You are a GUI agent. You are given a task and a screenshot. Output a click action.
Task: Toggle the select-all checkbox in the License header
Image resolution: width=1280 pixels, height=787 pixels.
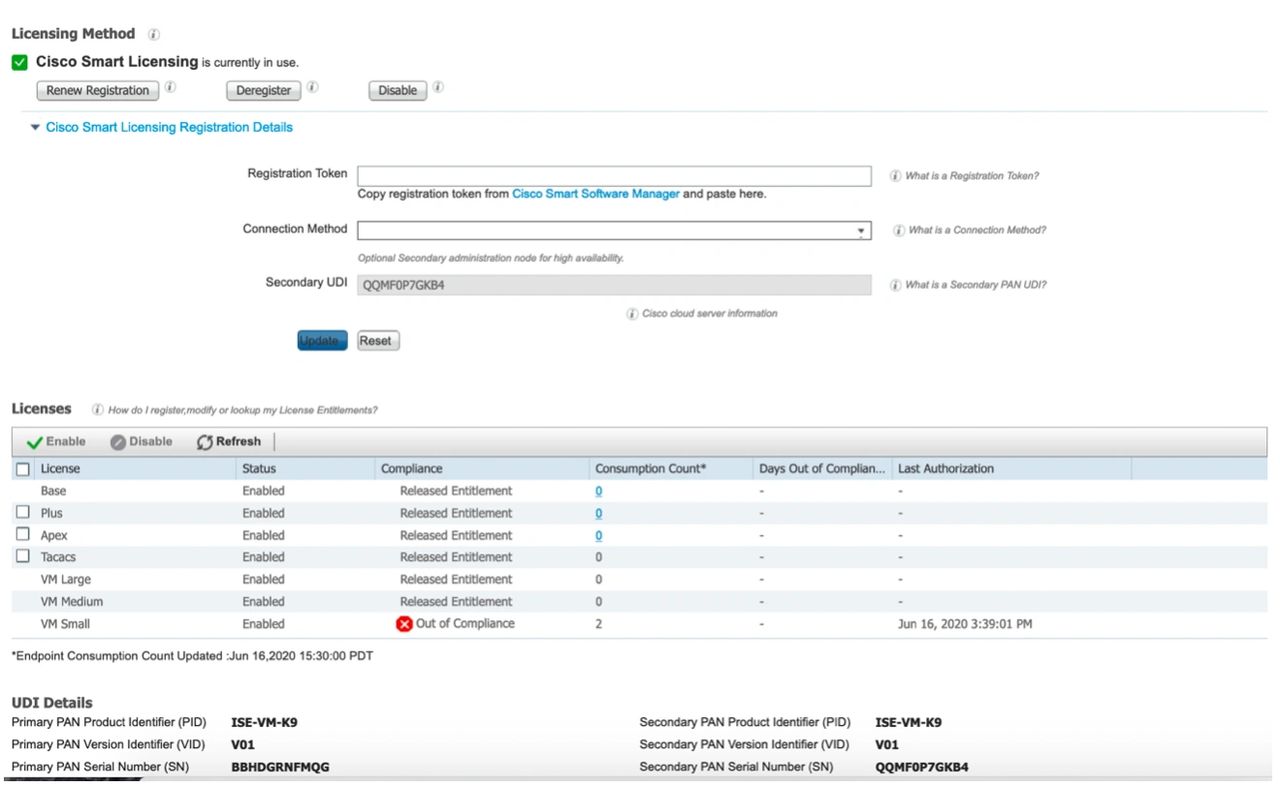[x=23, y=468]
